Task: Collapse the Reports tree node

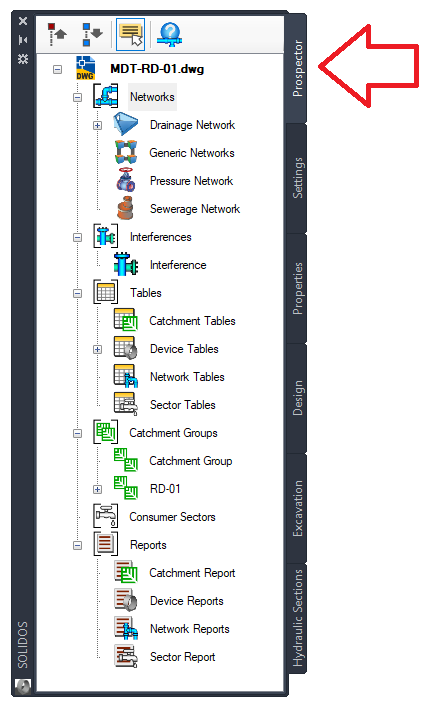Action: pos(77,545)
